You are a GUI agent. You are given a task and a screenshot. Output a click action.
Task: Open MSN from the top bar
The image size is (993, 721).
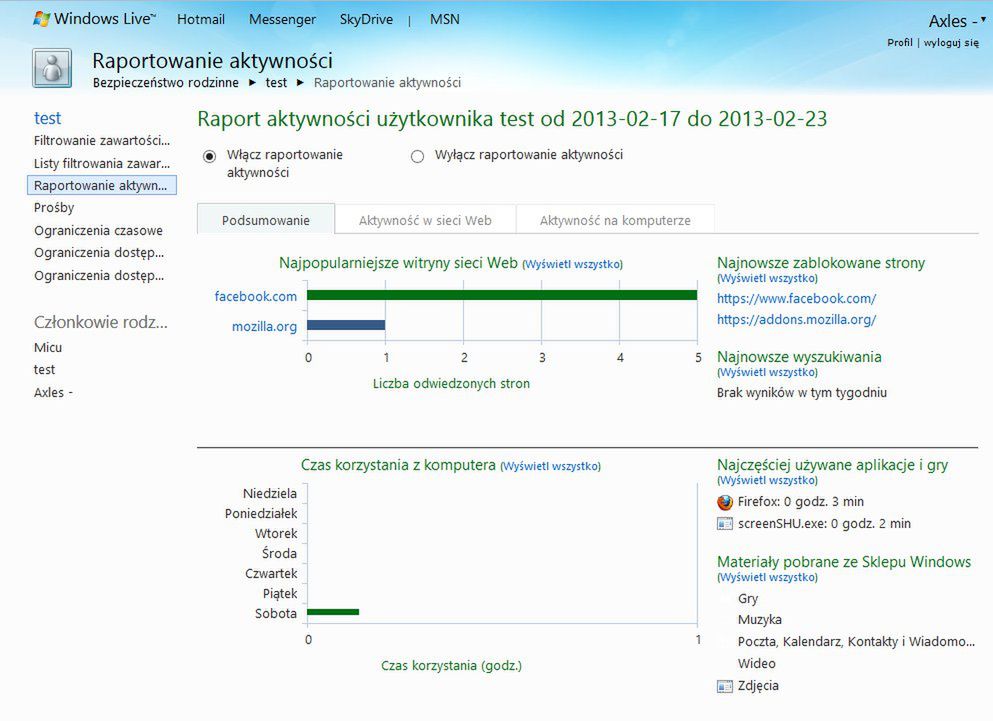click(445, 20)
